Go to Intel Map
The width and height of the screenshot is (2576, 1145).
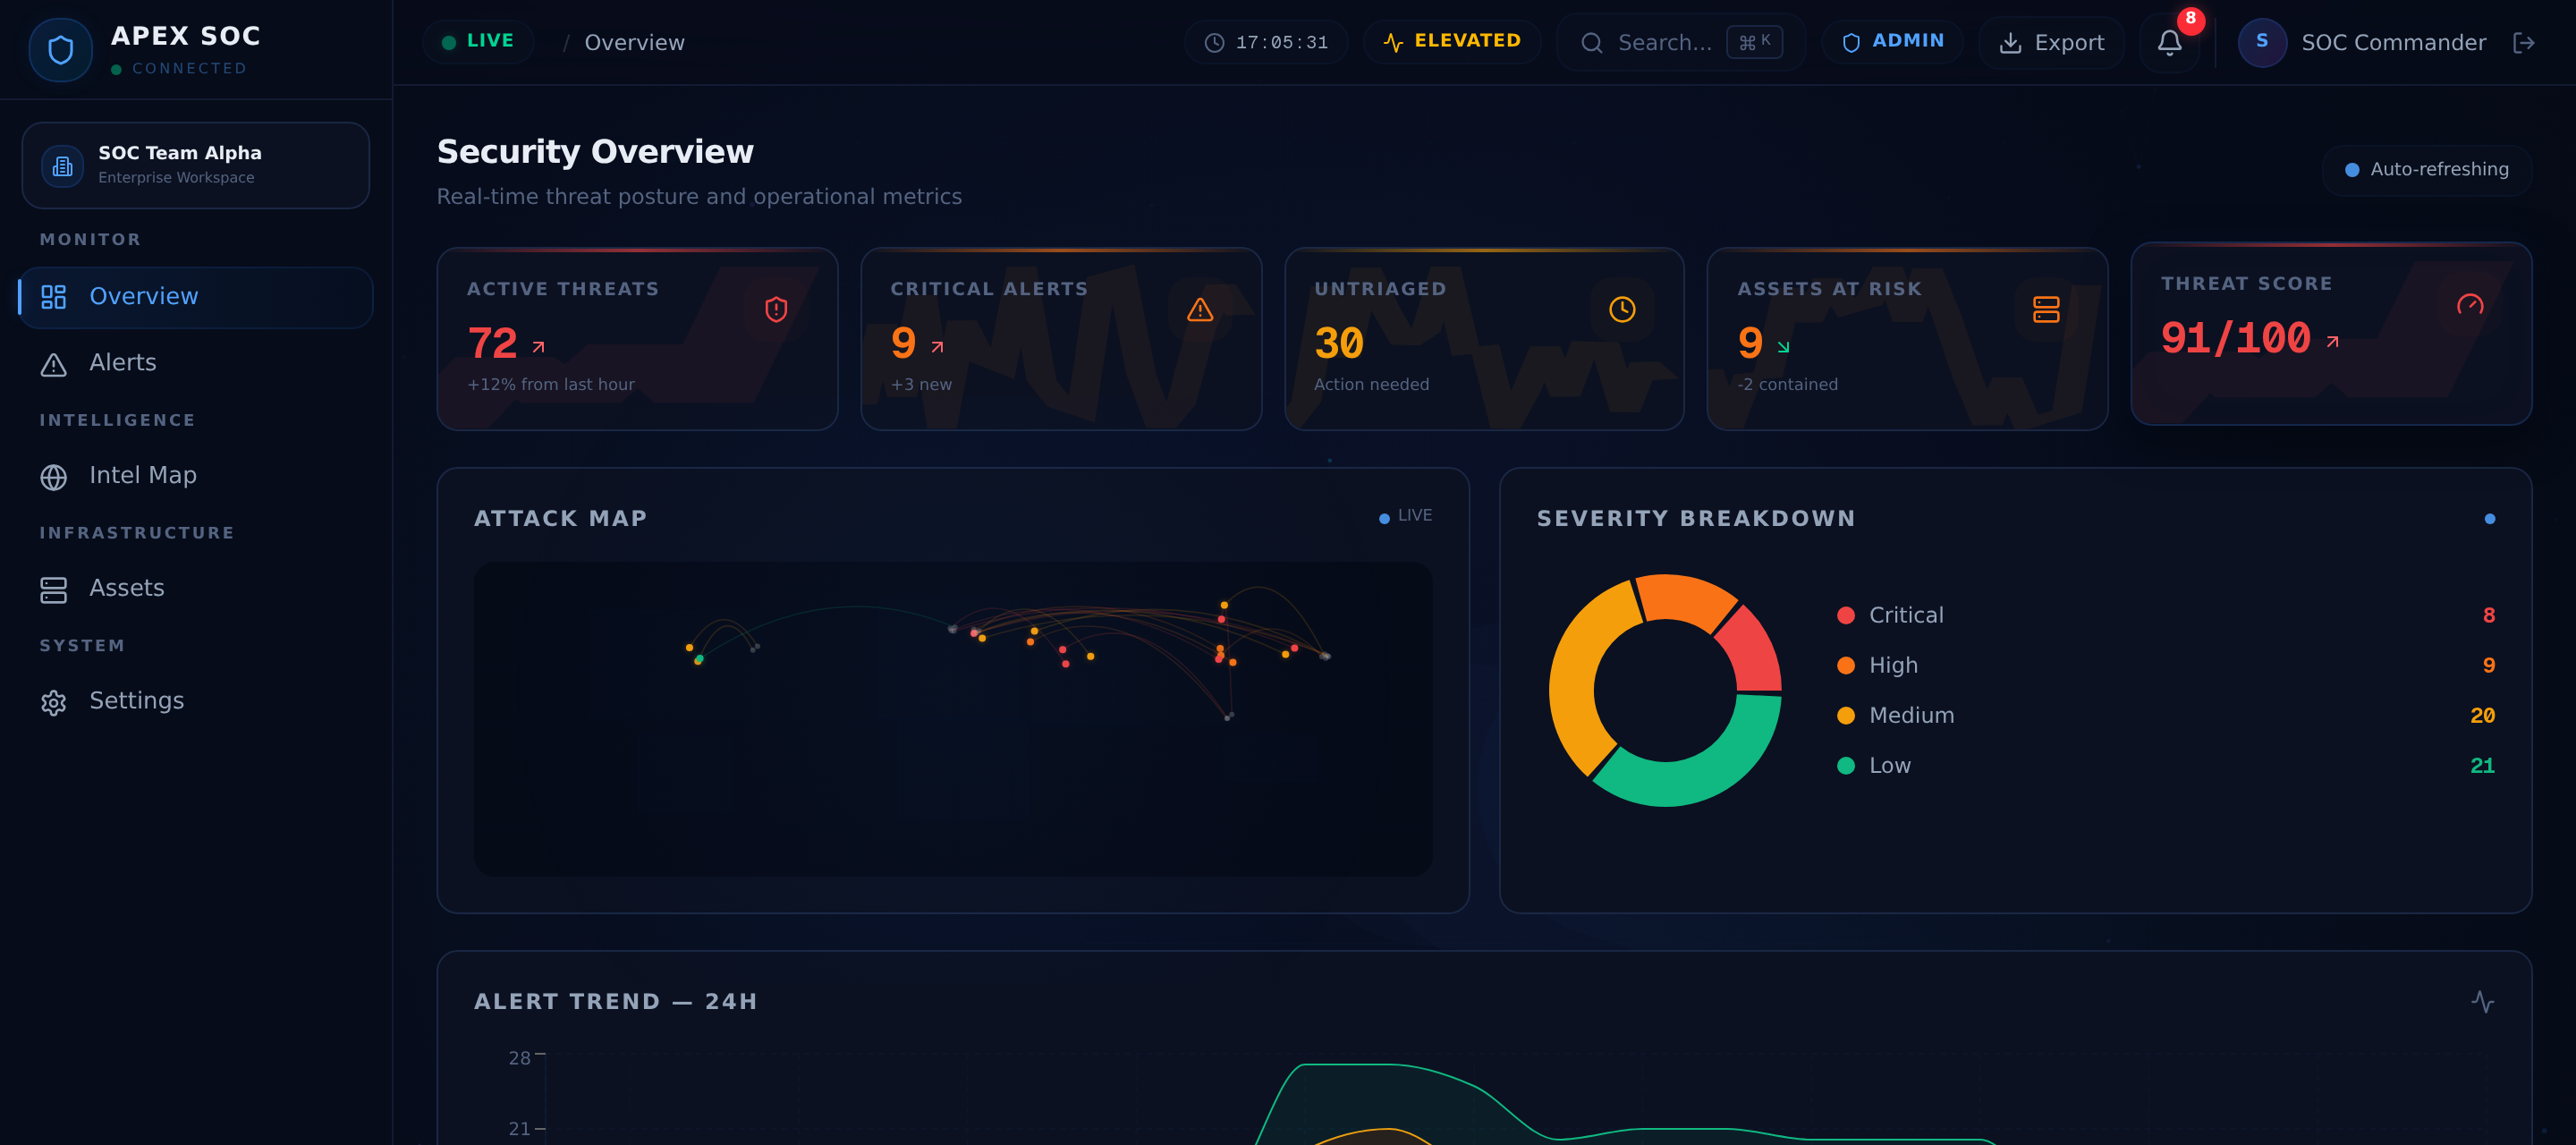tap(196, 476)
